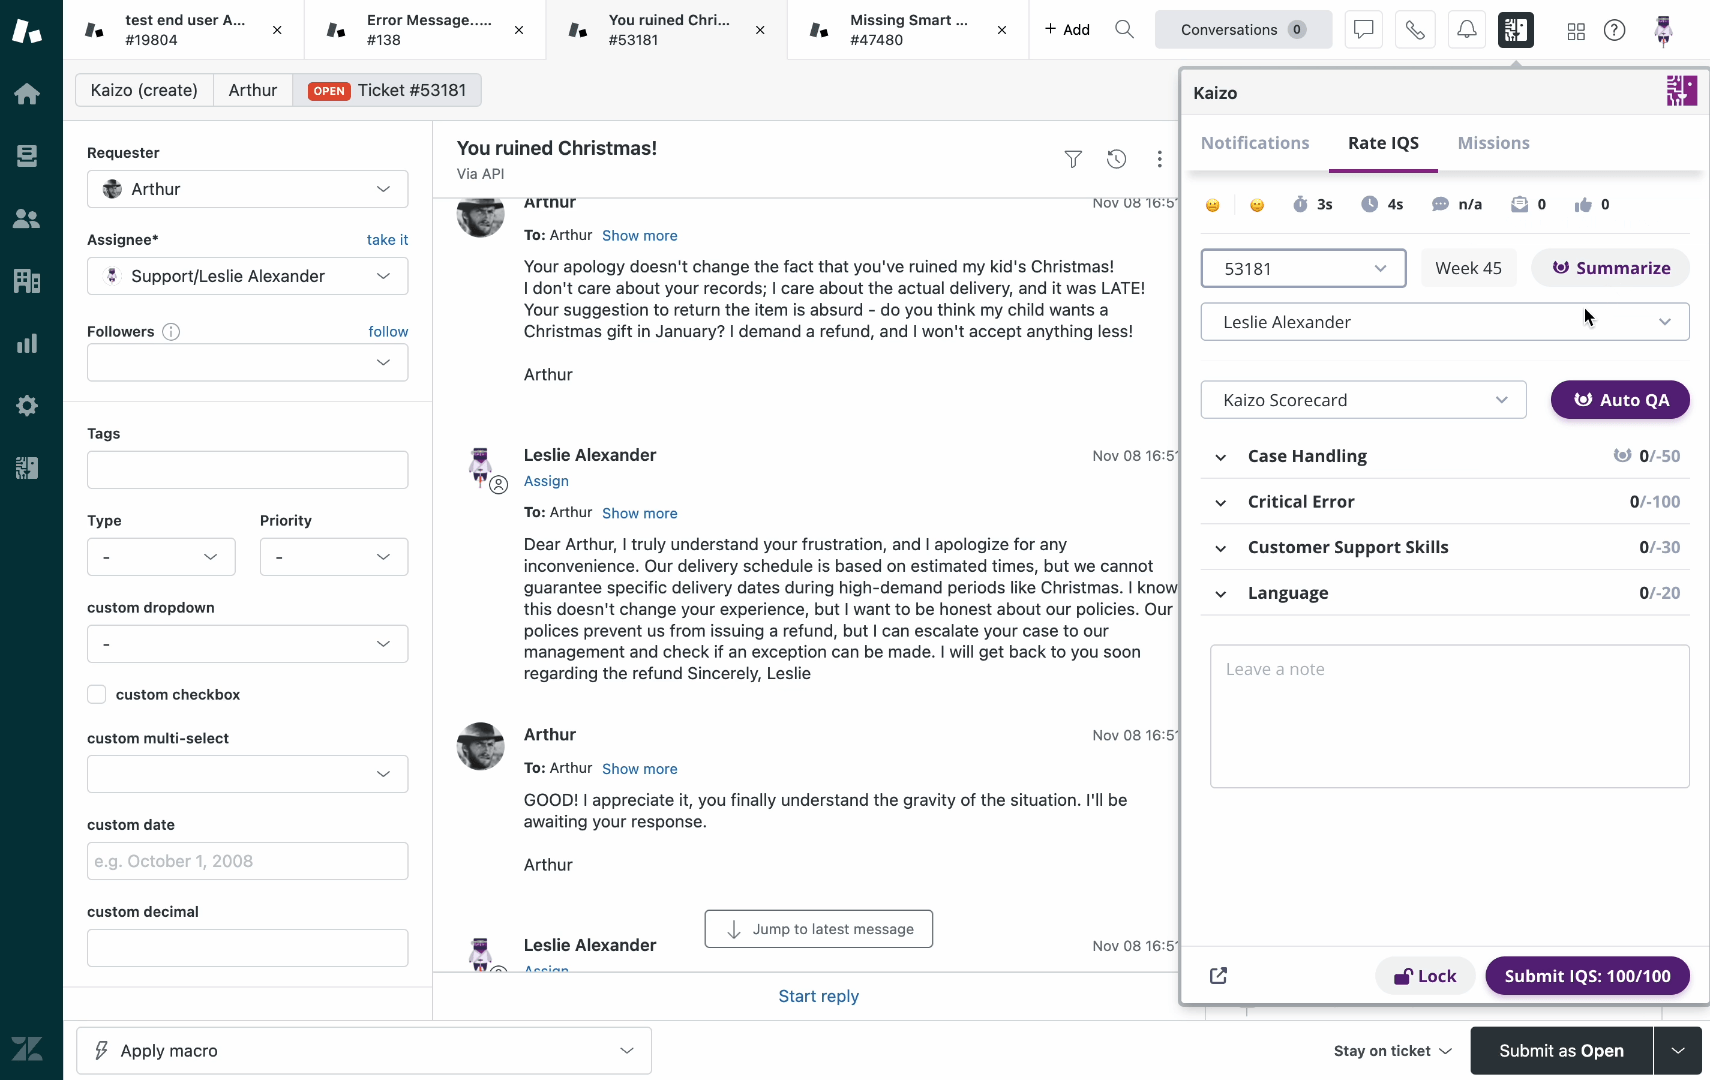Click Submit as Open button
This screenshot has height=1080, width=1710.
(x=1561, y=1051)
